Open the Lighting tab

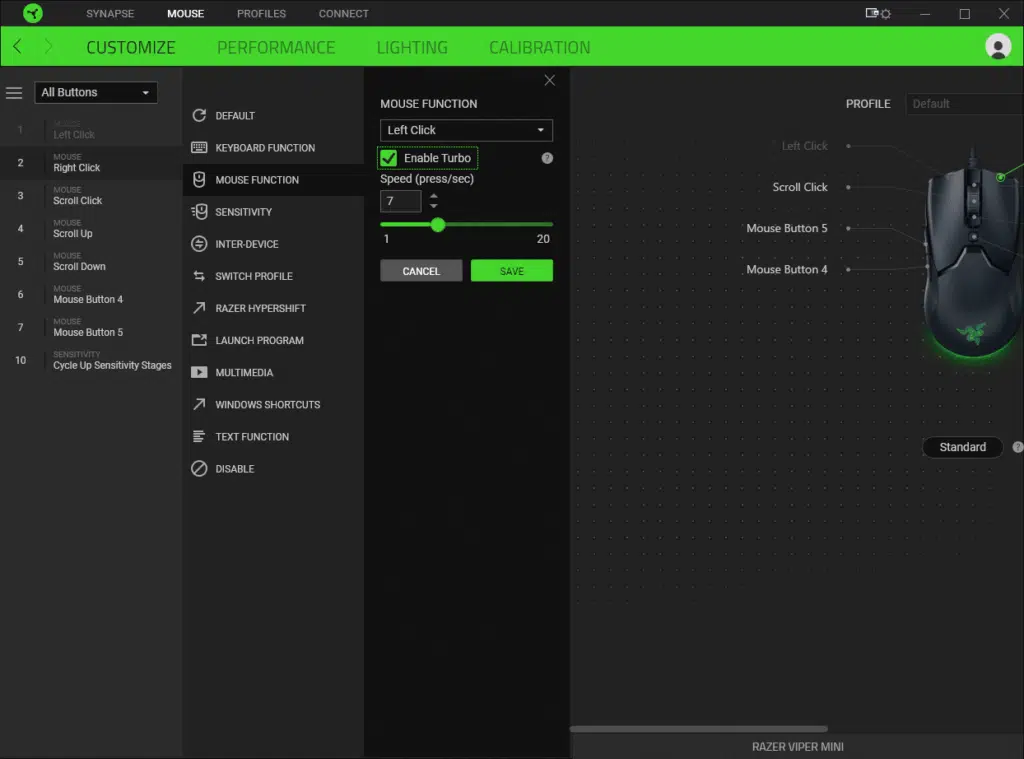[412, 47]
